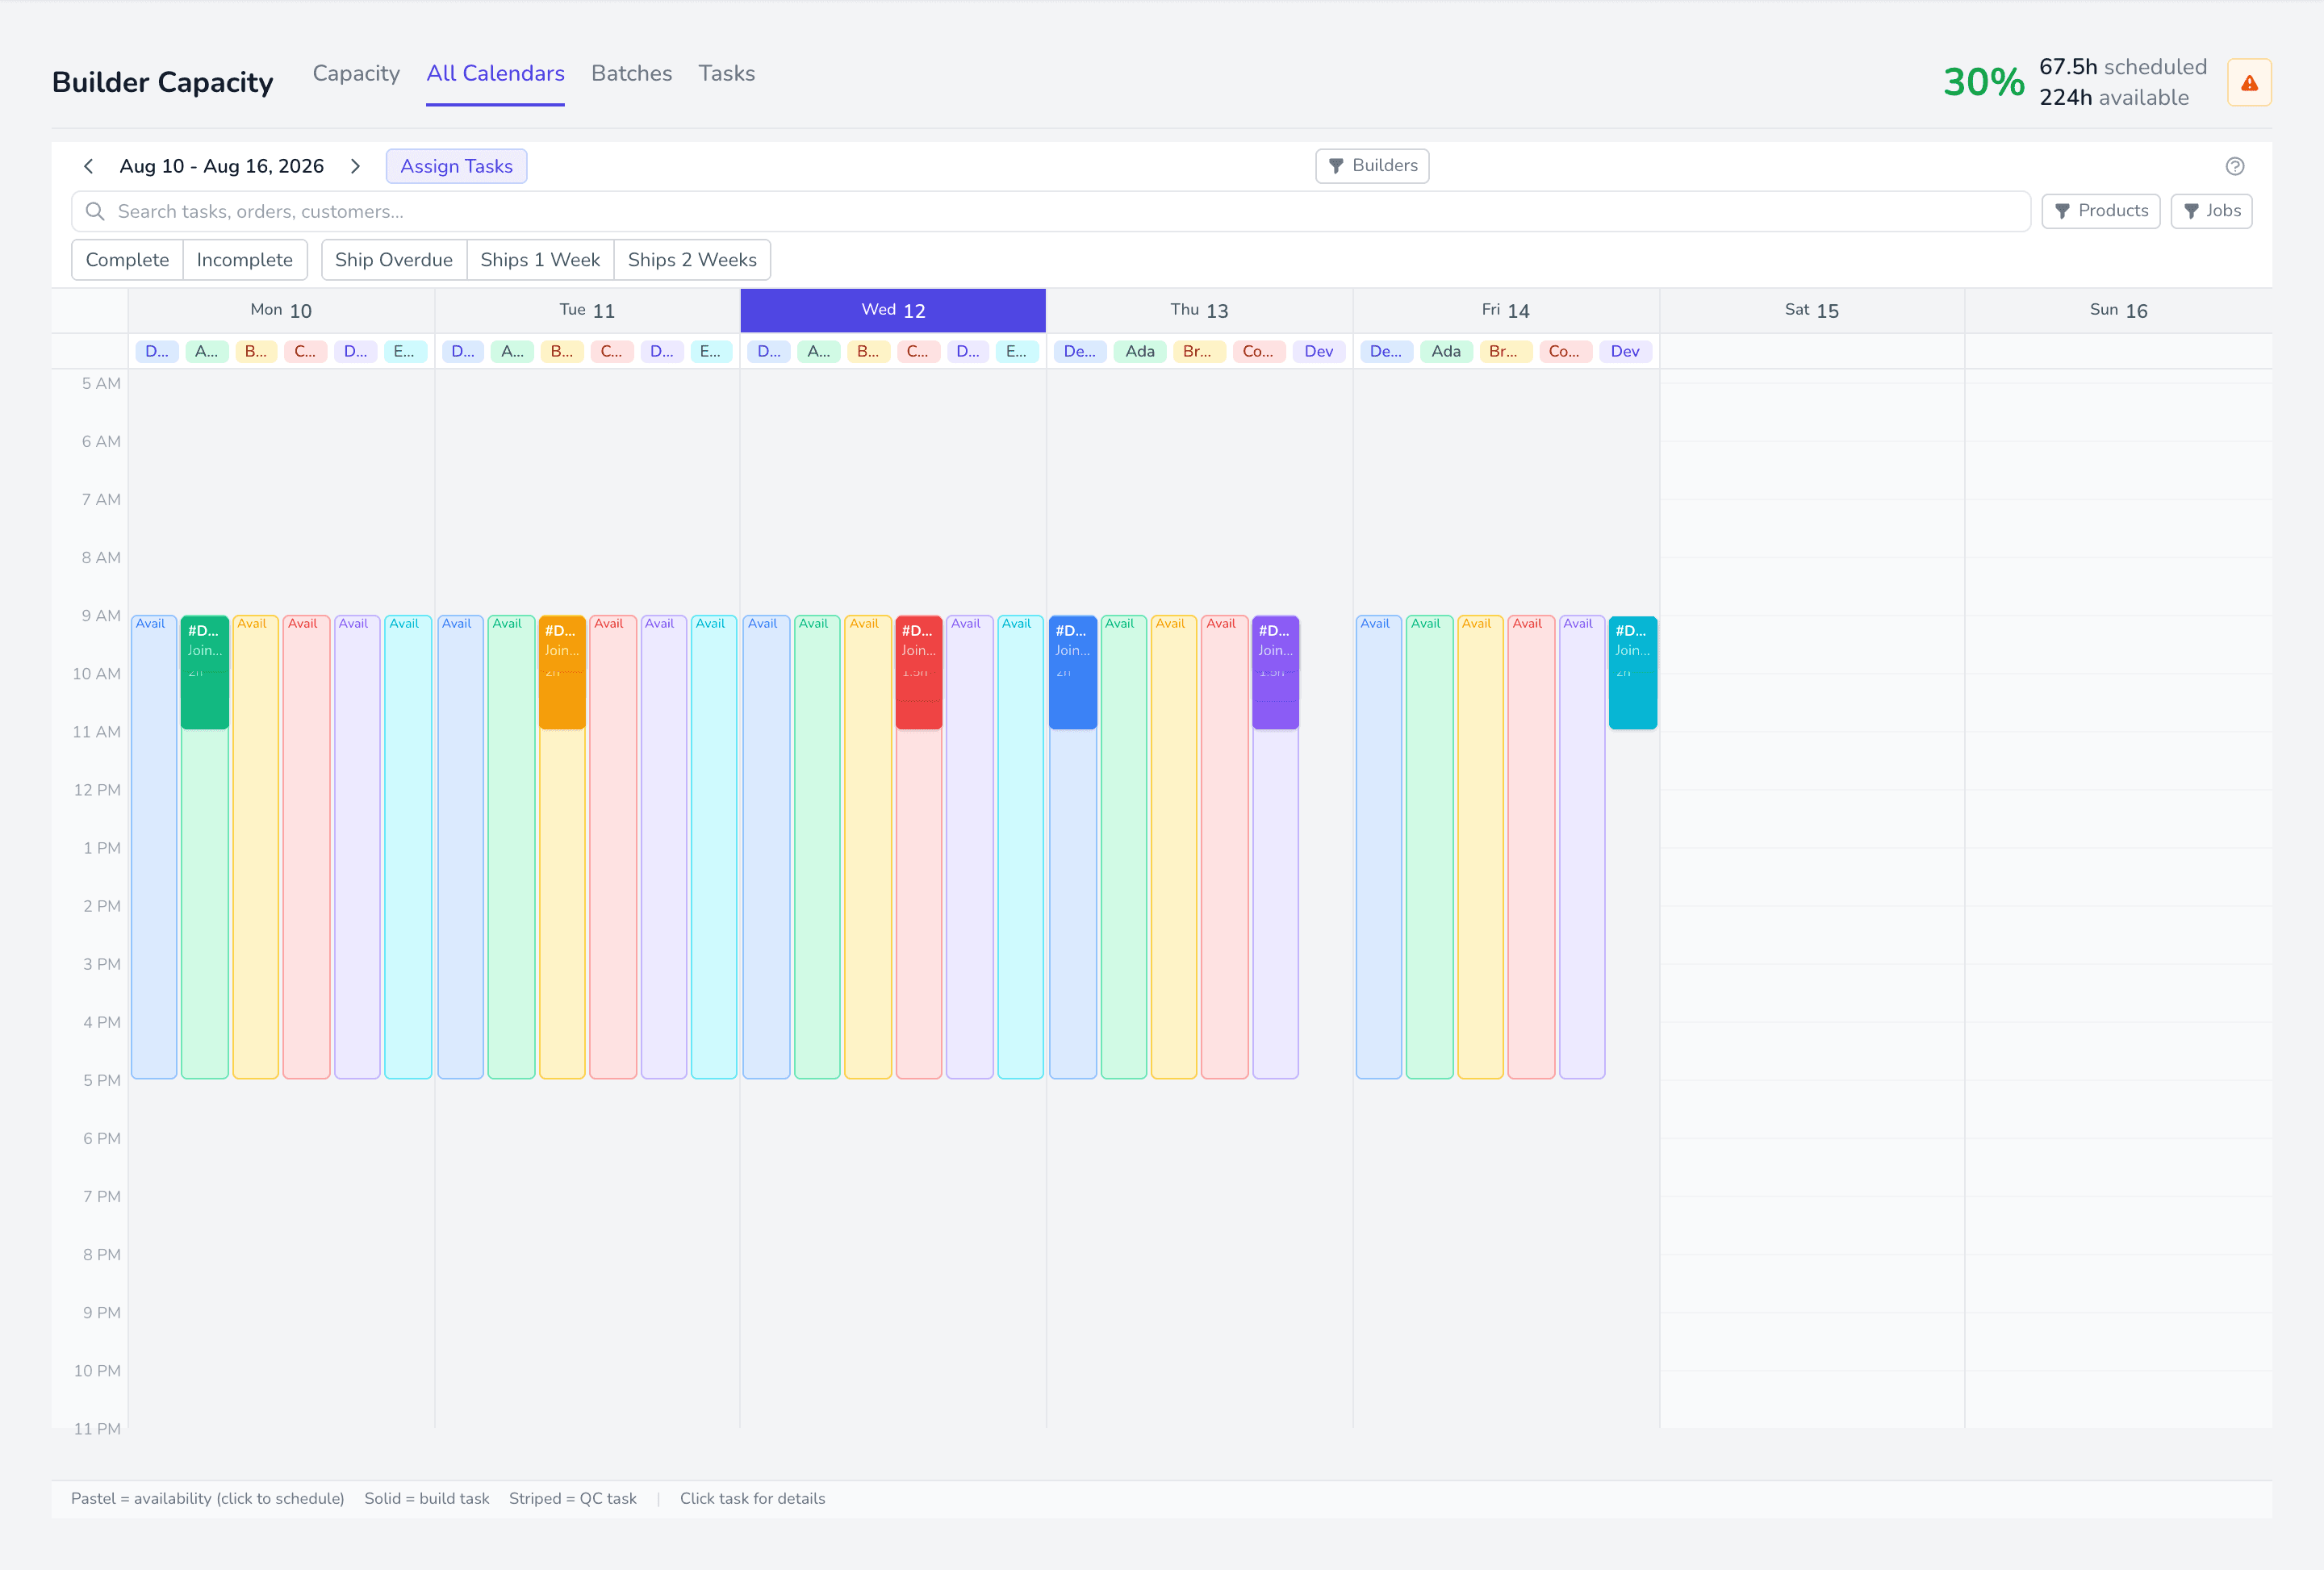The image size is (2324, 1570).
Task: Open the cyan build task on Fri 14
Action: pyautogui.click(x=1633, y=672)
